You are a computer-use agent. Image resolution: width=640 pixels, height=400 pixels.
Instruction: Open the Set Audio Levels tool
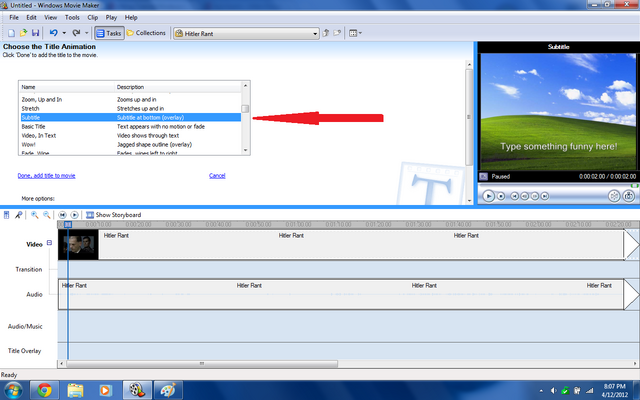pyautogui.click(x=7, y=215)
